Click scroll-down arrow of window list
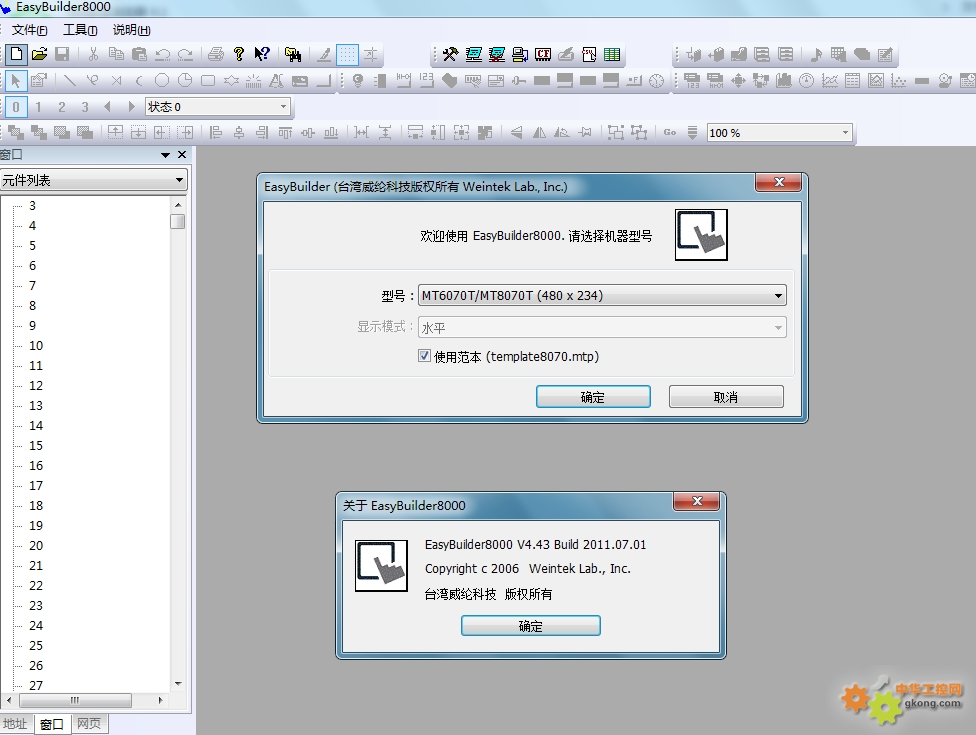The image size is (976, 735). pos(178,684)
